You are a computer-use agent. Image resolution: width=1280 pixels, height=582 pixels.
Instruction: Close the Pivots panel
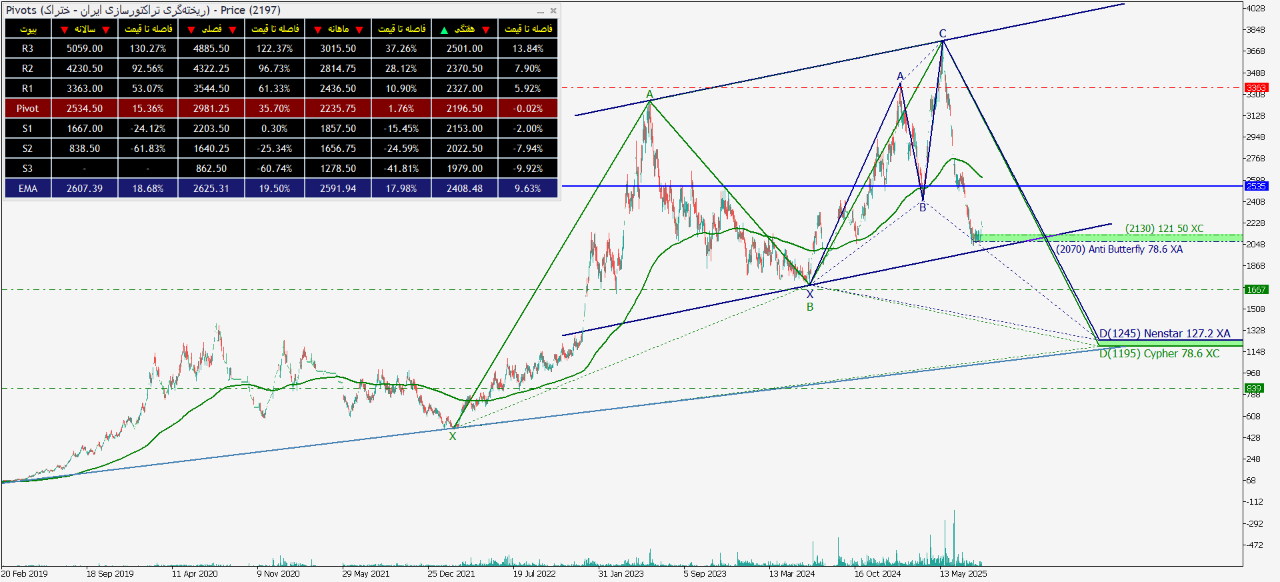tap(553, 10)
